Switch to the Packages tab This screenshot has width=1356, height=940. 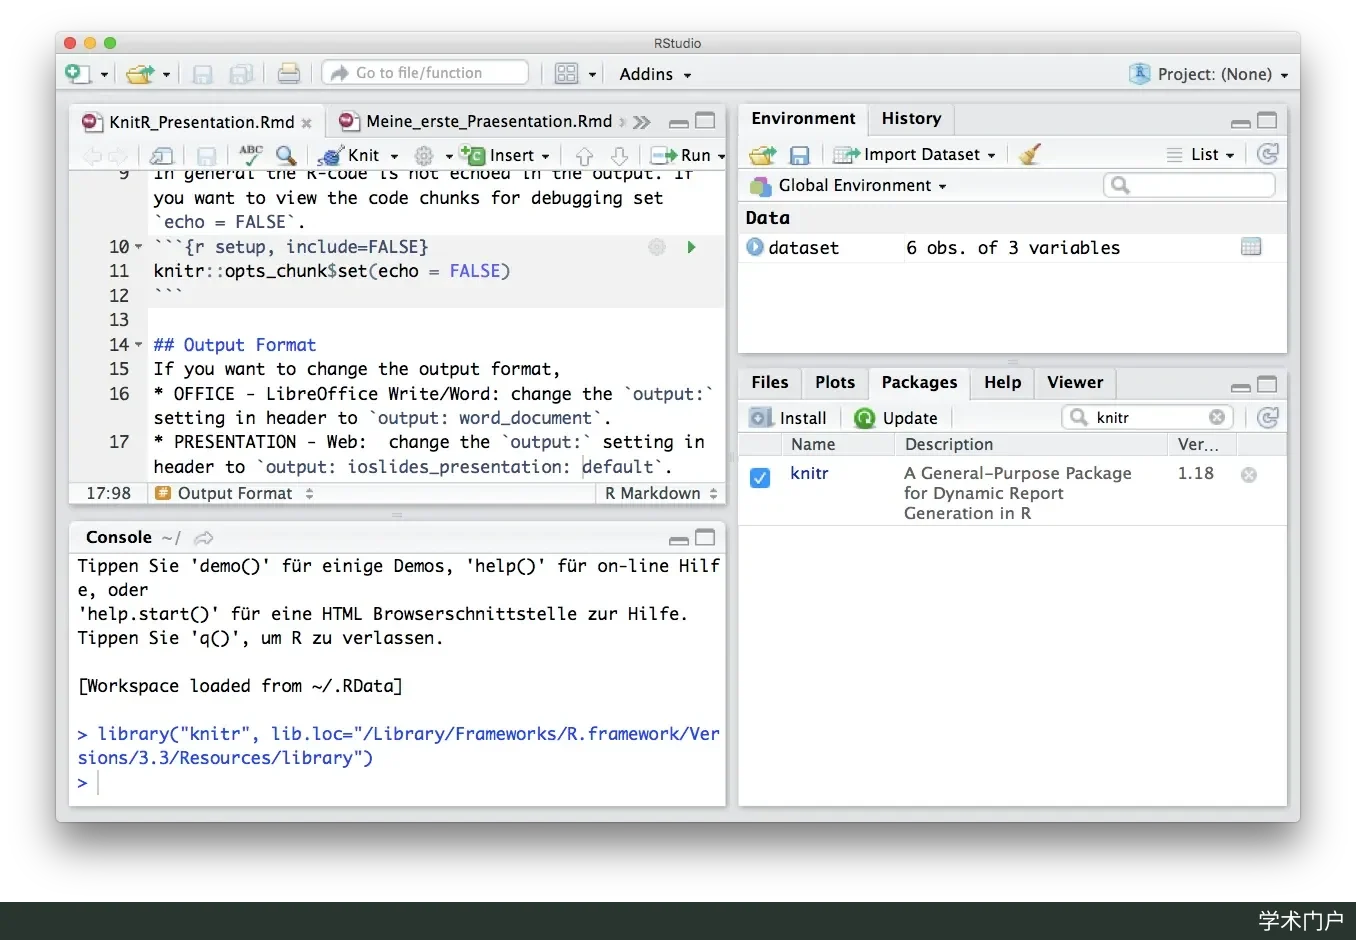click(x=919, y=382)
